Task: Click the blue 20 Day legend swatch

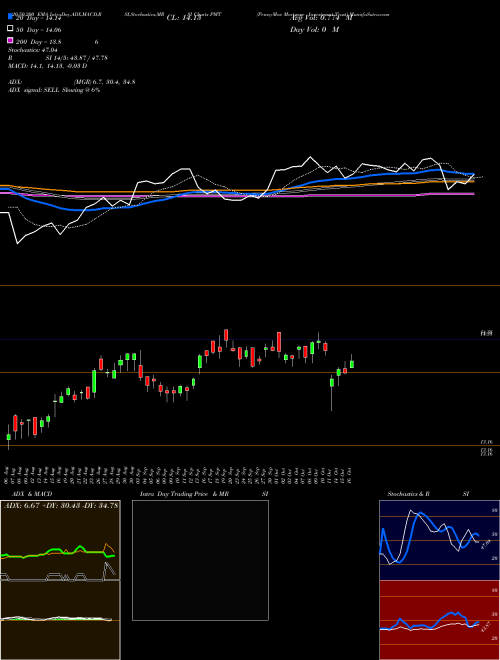Action: [x=10, y=16]
